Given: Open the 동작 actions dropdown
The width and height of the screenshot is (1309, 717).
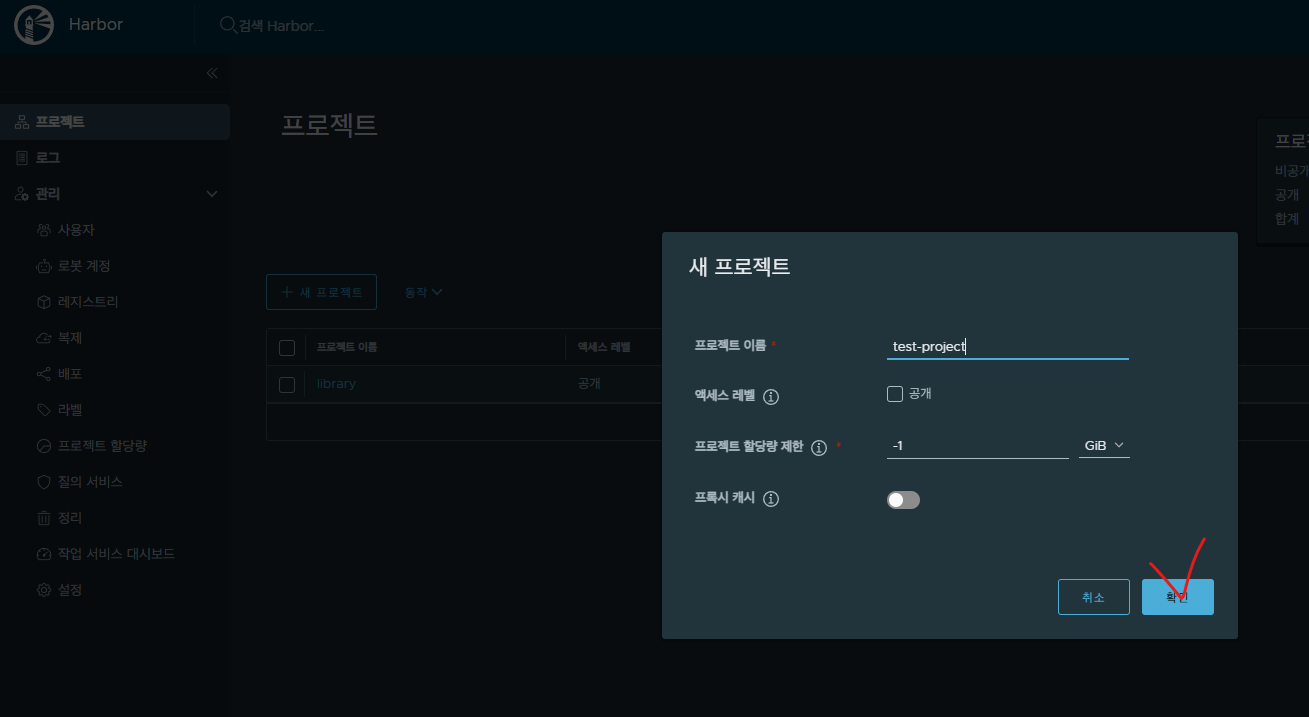Looking at the screenshot, I should coord(423,293).
